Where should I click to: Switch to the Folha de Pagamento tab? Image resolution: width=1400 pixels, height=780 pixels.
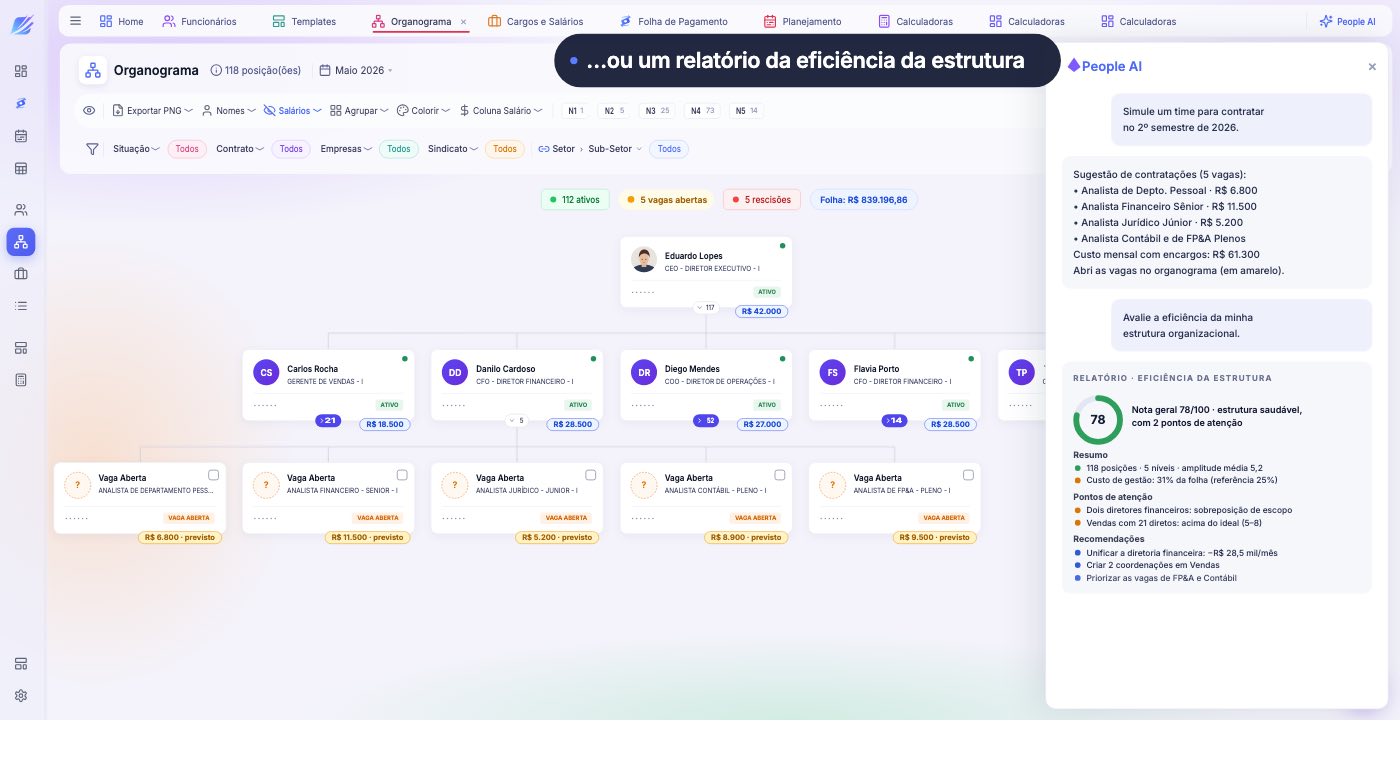pos(673,21)
